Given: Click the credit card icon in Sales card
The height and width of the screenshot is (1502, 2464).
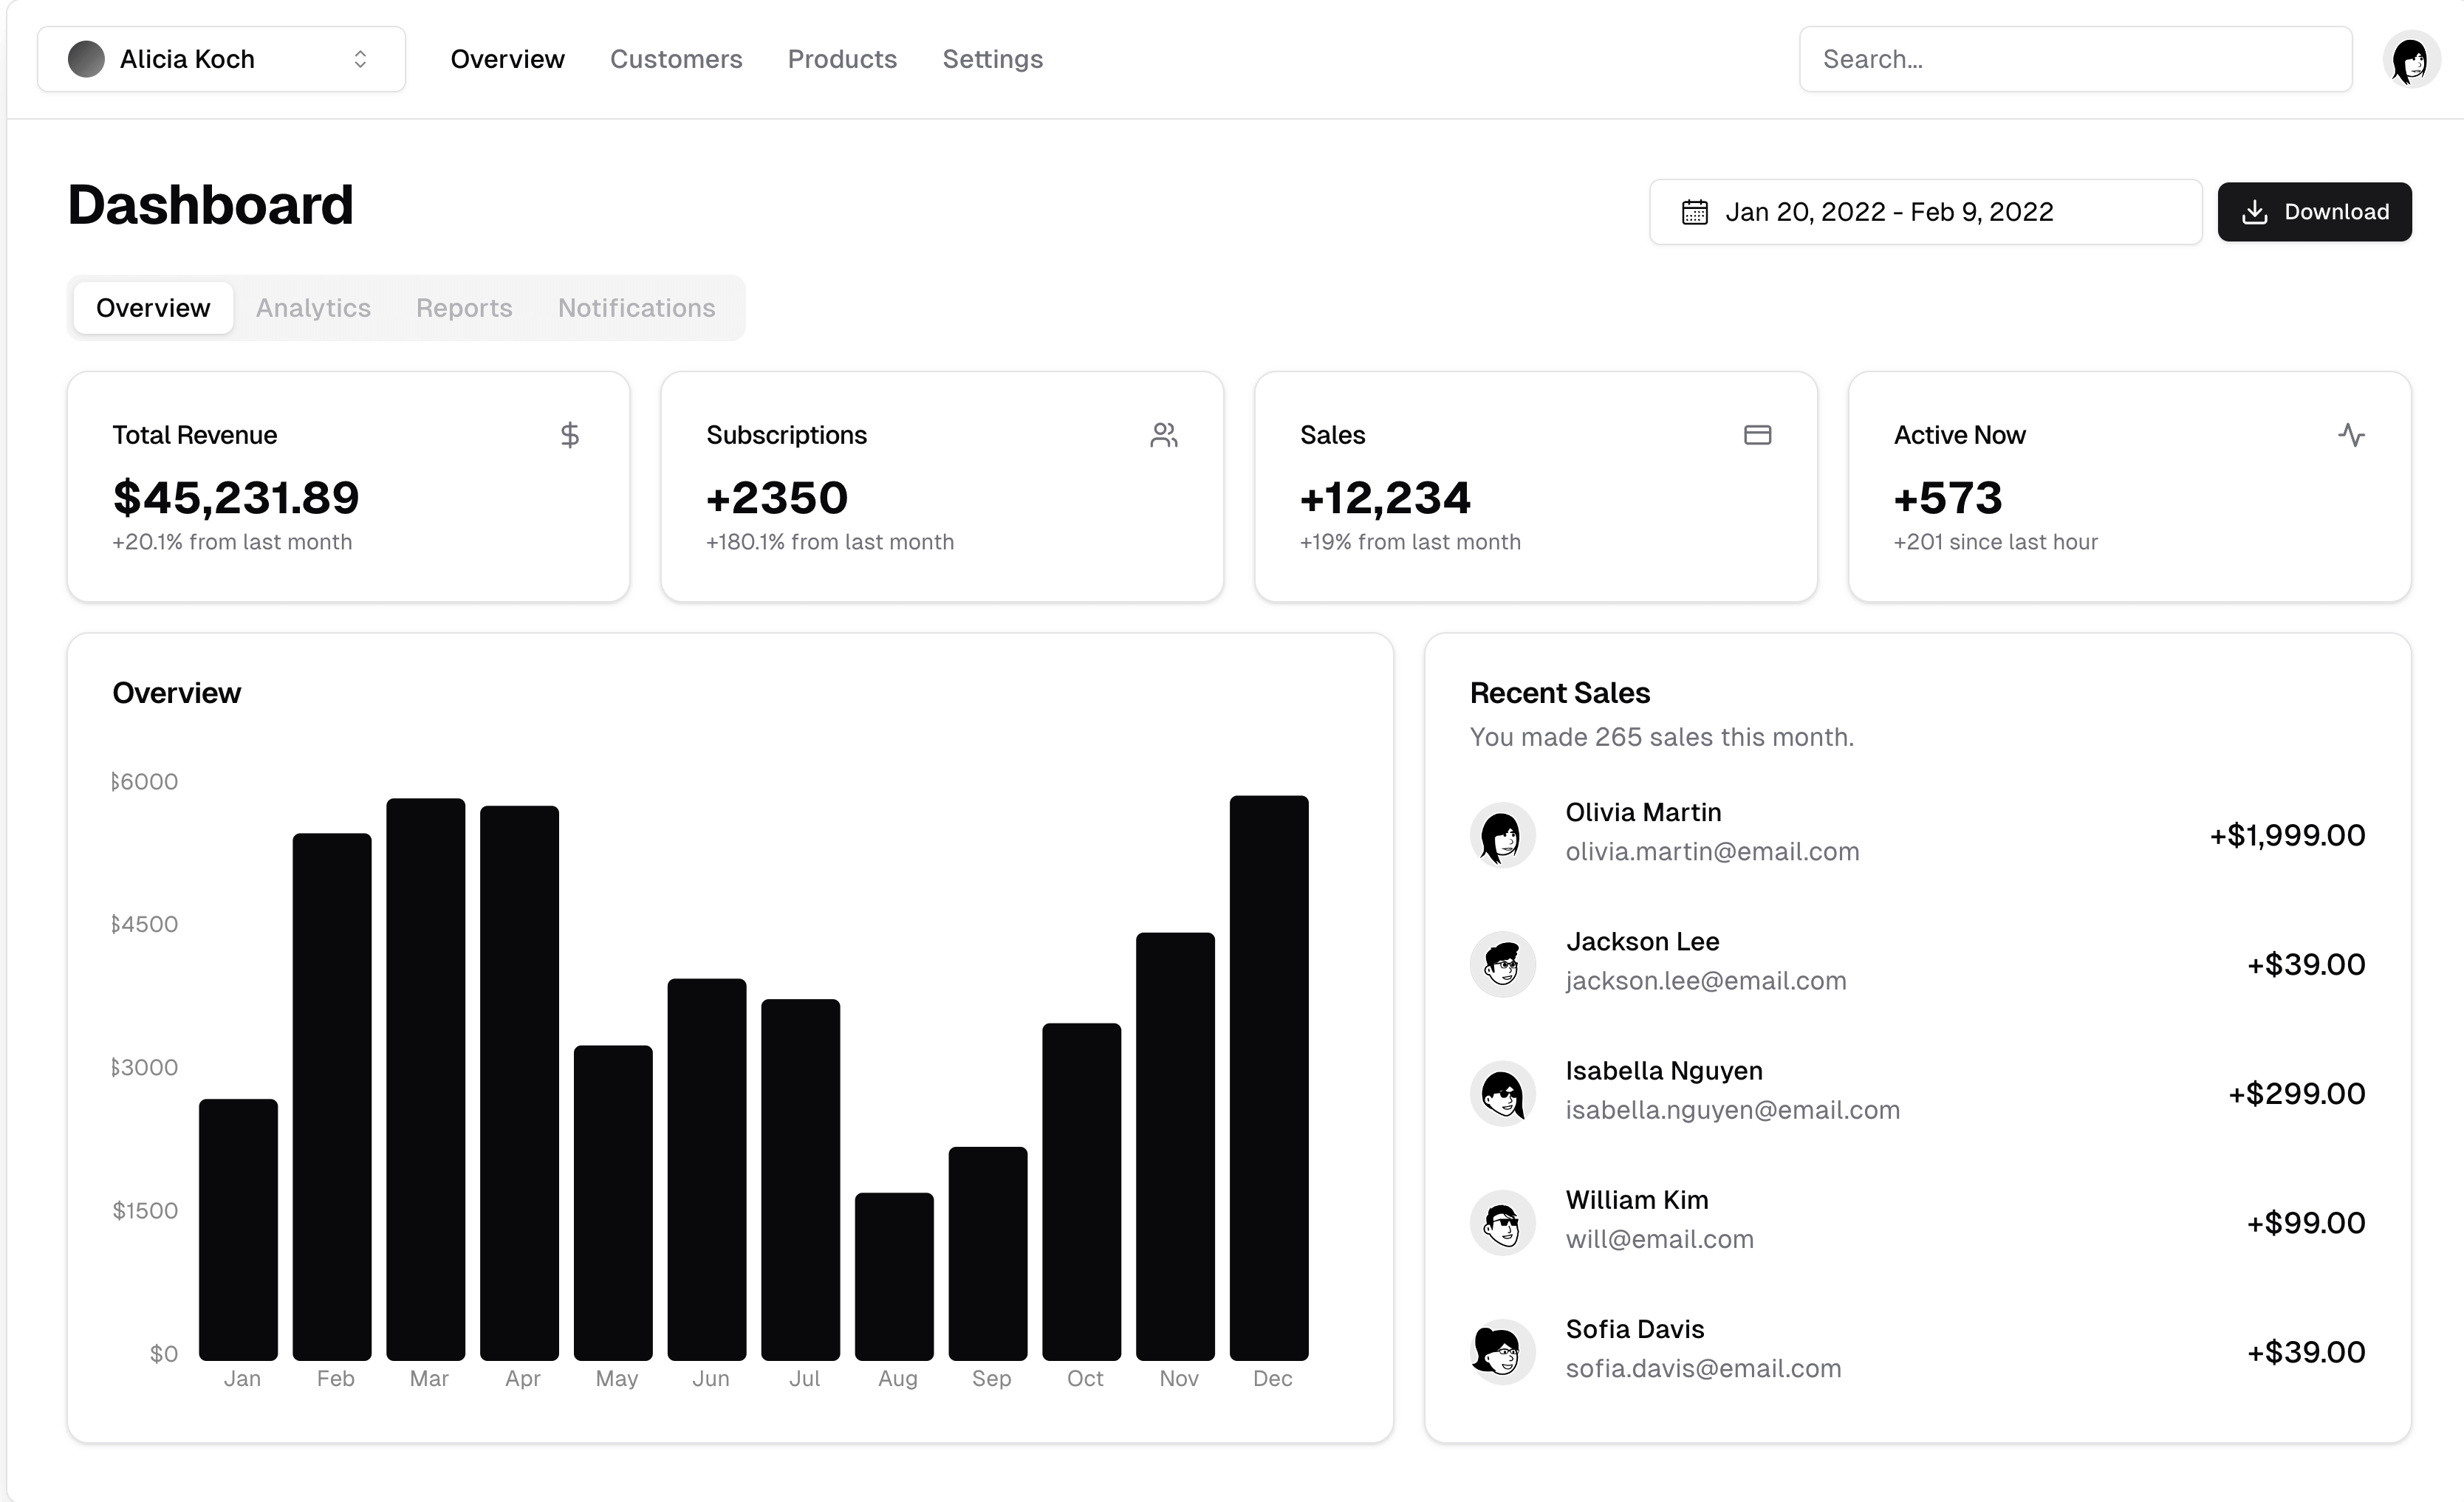Looking at the screenshot, I should 1757,435.
